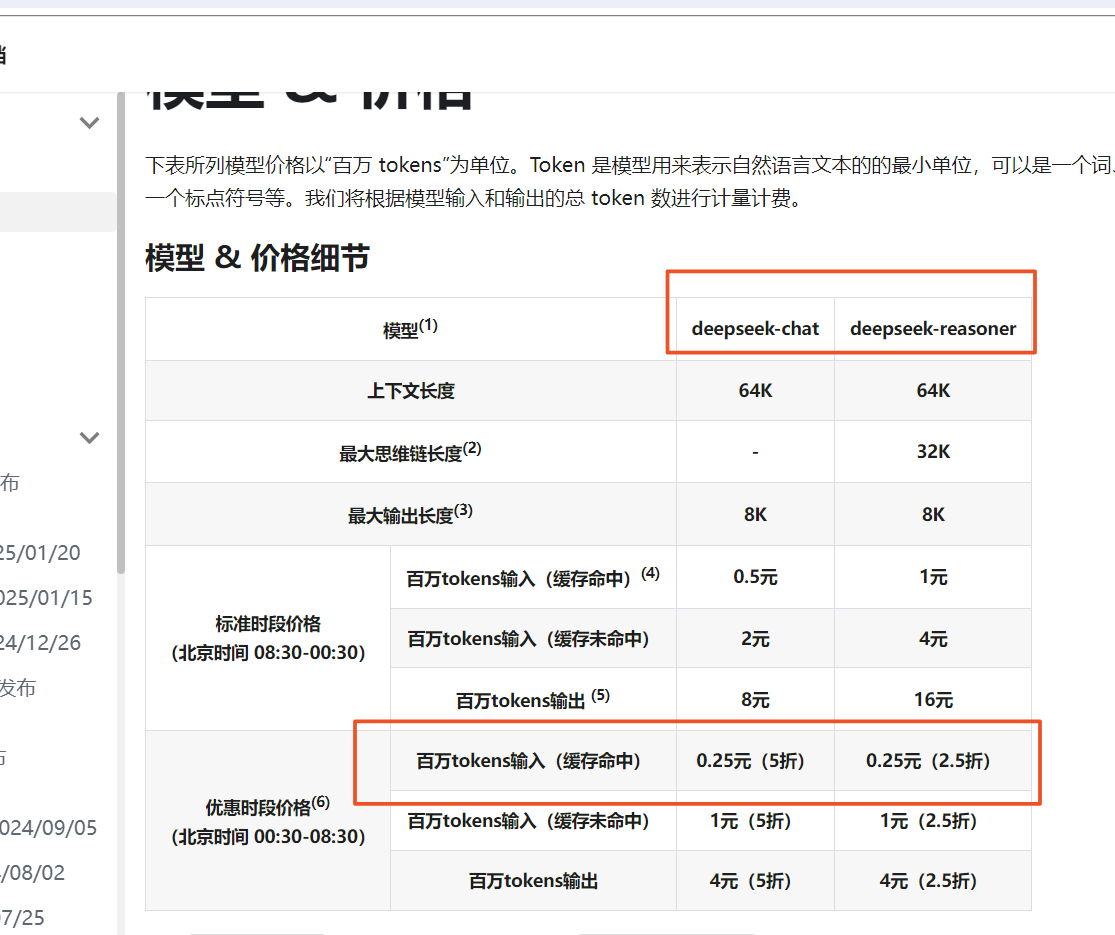Click the sidebar vertical scrollbar thumb
1115x935 pixels.
[x=121, y=332]
